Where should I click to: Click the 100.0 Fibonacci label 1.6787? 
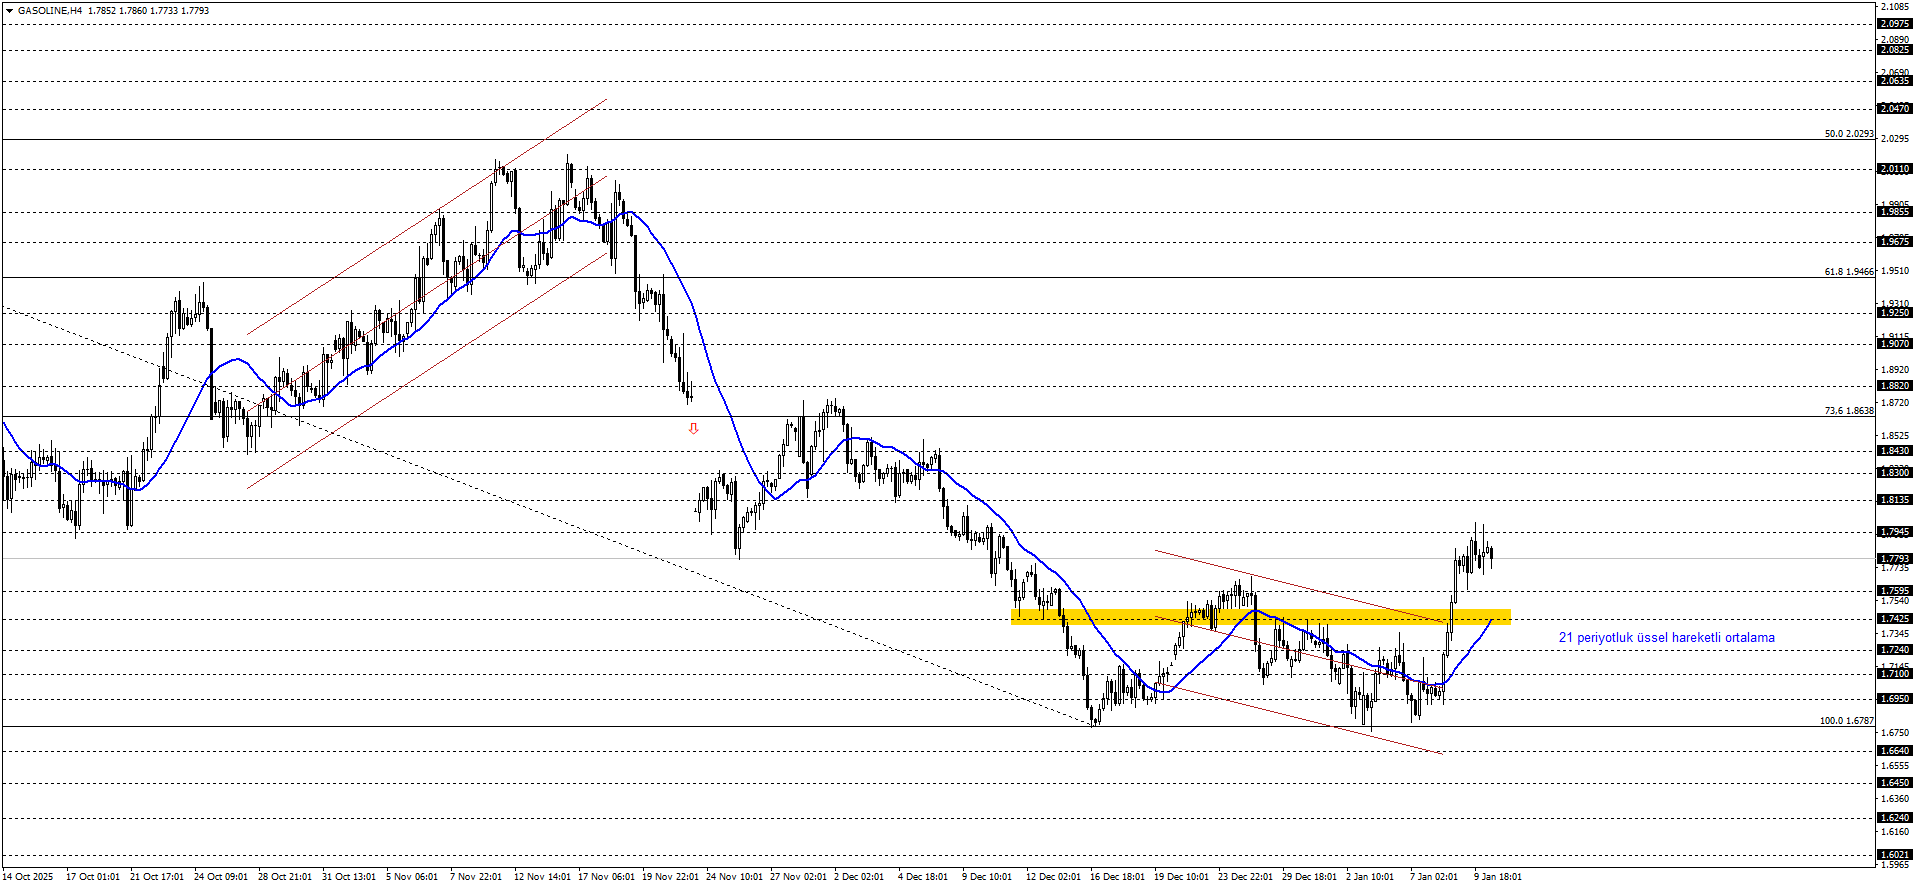pos(1846,721)
